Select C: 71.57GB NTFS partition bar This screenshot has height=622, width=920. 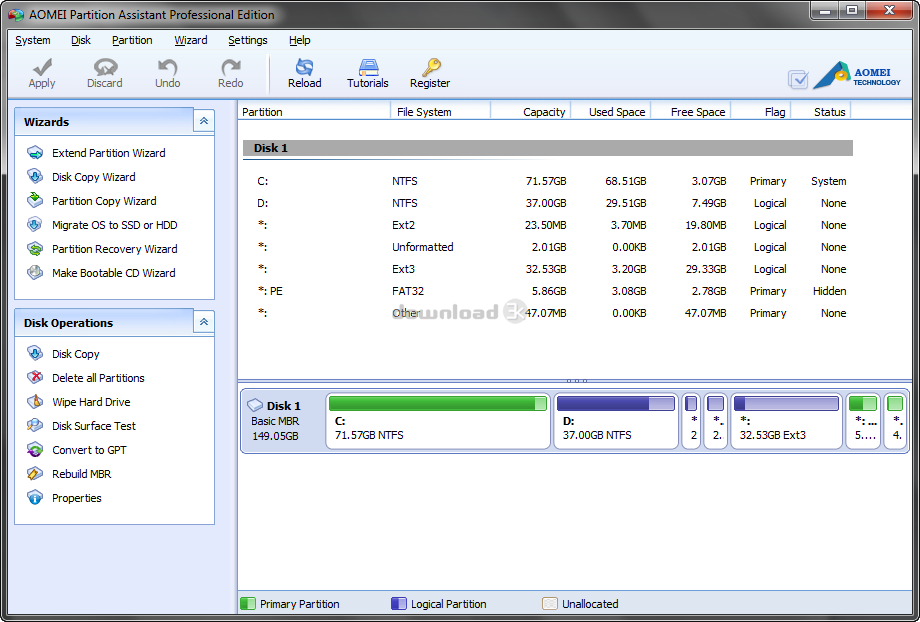coord(438,421)
